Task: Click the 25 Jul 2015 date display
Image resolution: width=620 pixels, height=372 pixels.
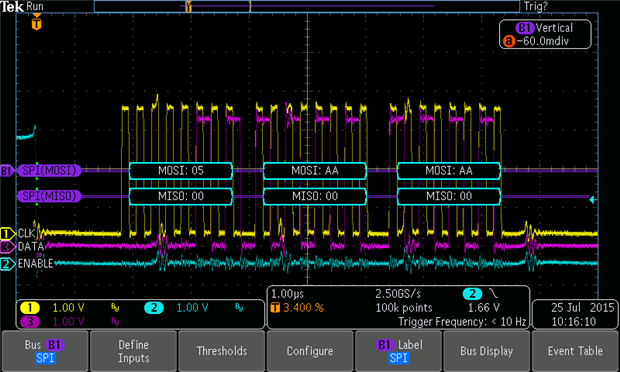Action: 582,308
